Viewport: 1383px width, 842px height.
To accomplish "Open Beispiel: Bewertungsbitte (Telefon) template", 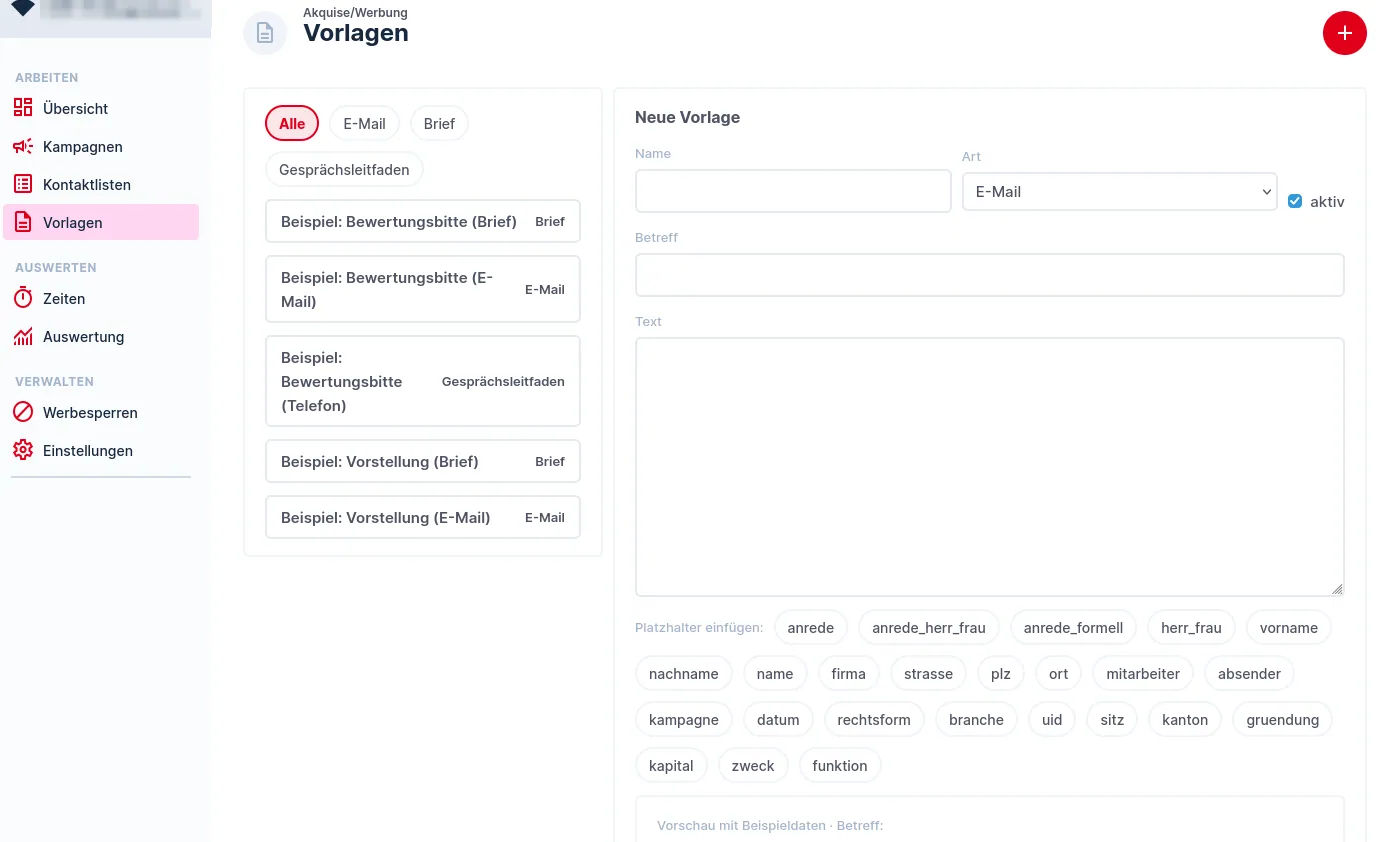I will point(423,381).
